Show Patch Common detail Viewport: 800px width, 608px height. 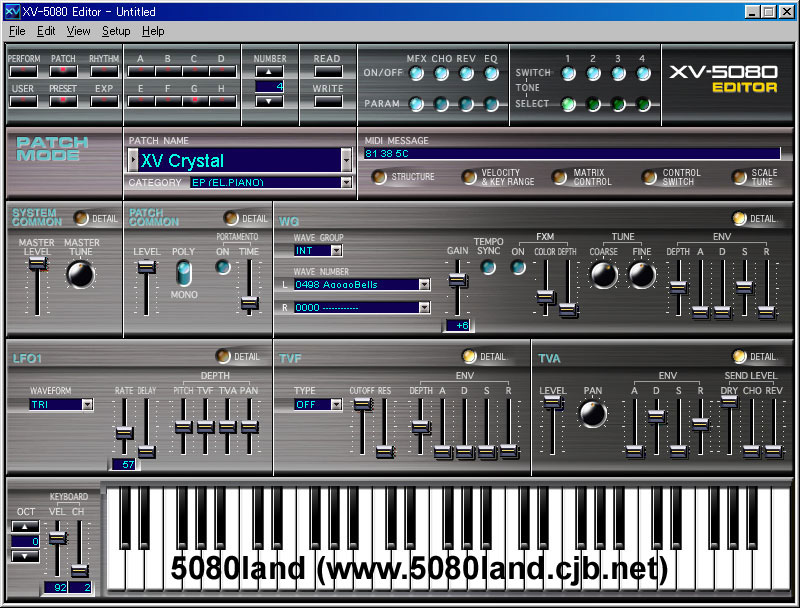coord(231,218)
